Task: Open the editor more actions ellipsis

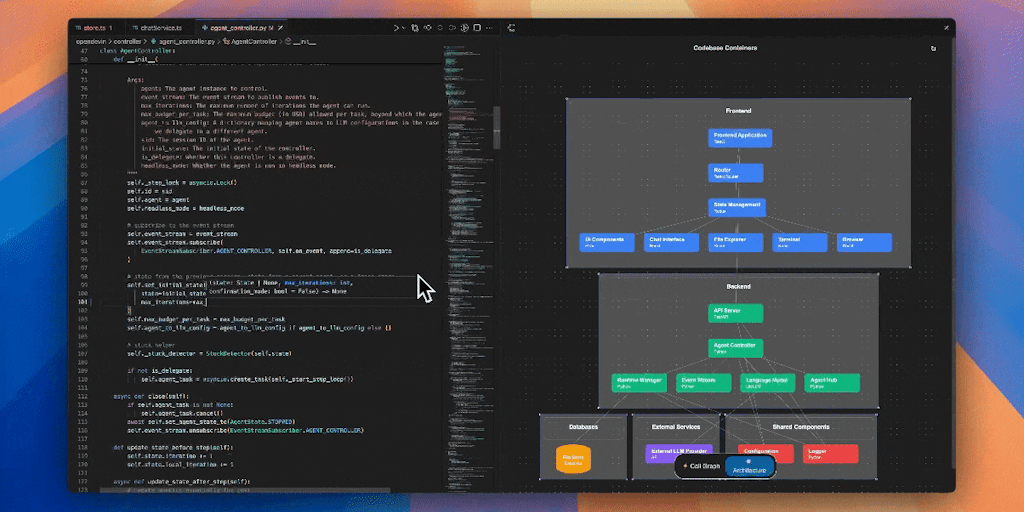Action: (487, 28)
